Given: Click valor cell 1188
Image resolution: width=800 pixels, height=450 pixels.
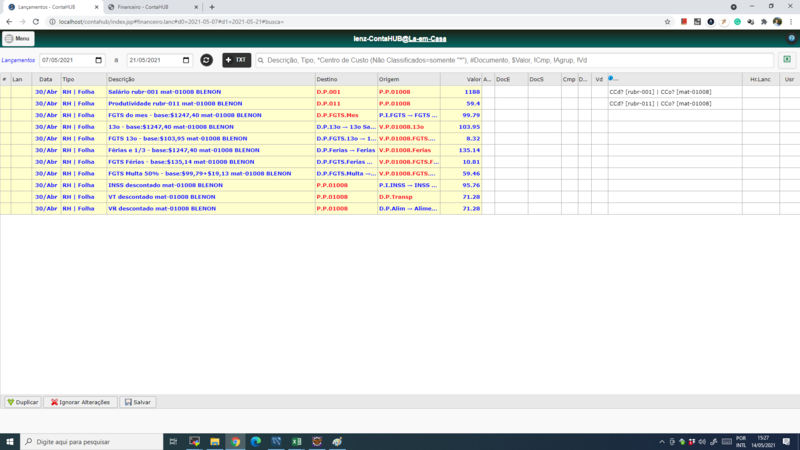Looking at the screenshot, I should pyautogui.click(x=461, y=92).
